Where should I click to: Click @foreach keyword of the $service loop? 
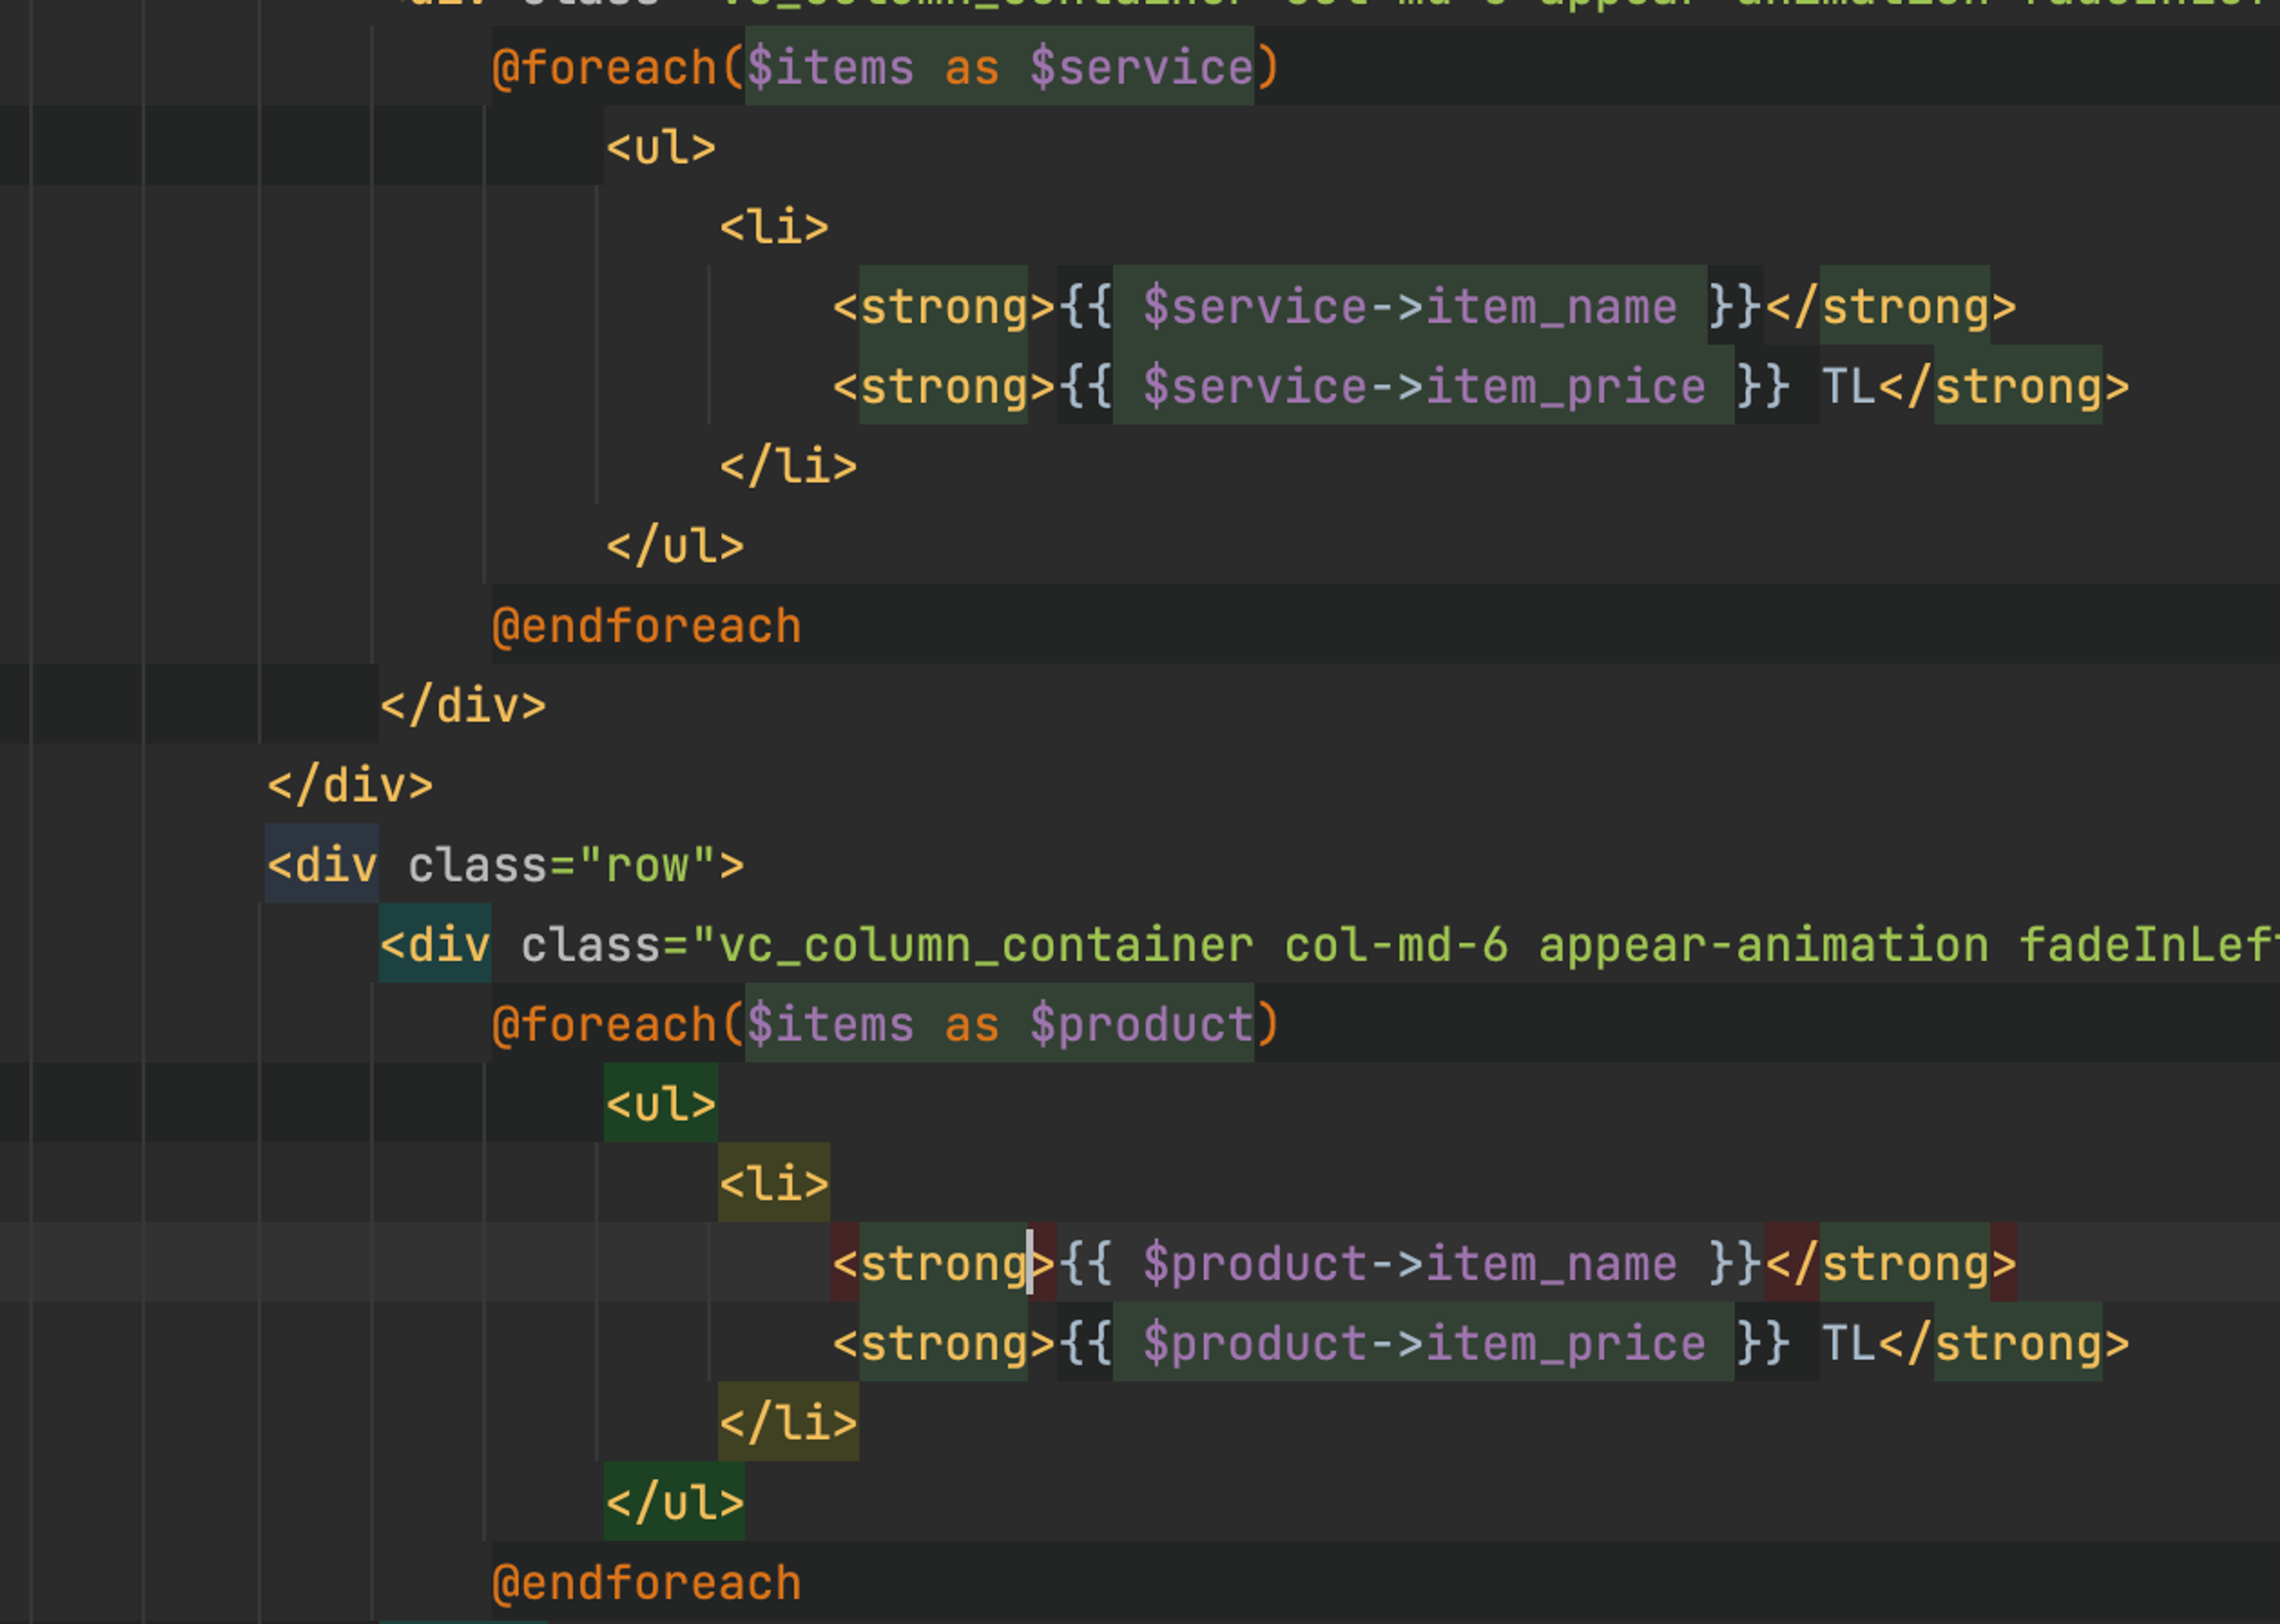[x=604, y=68]
